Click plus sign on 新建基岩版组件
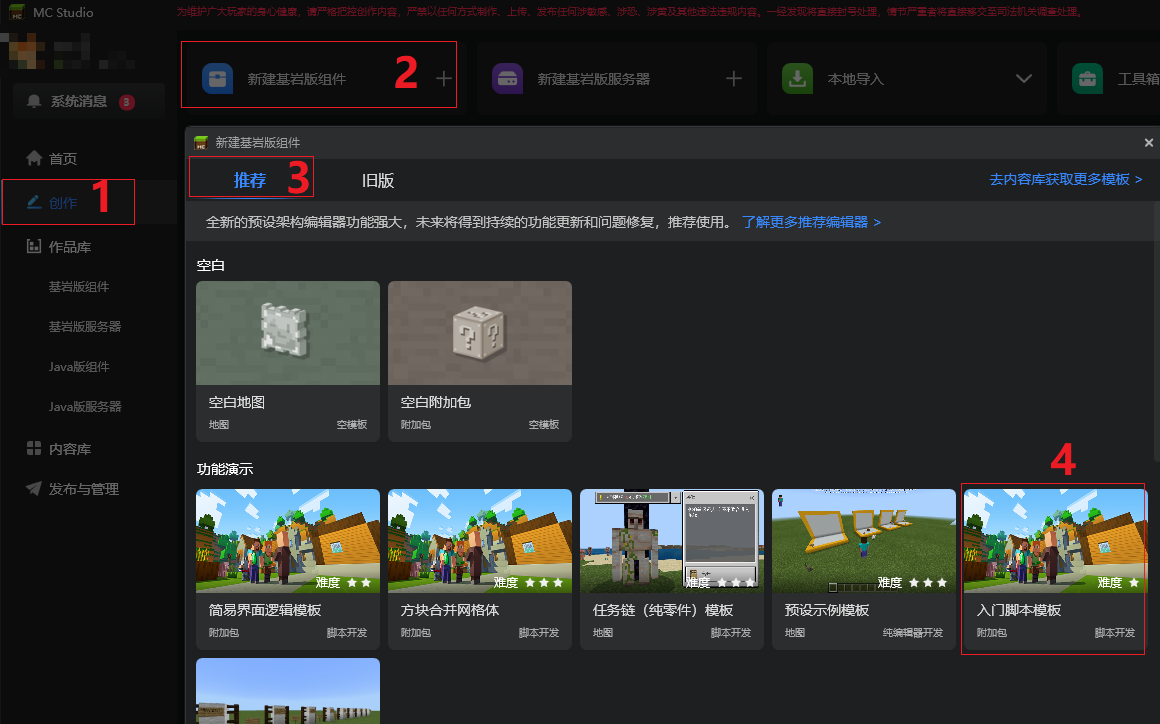This screenshot has height=724, width=1160. coord(444,78)
